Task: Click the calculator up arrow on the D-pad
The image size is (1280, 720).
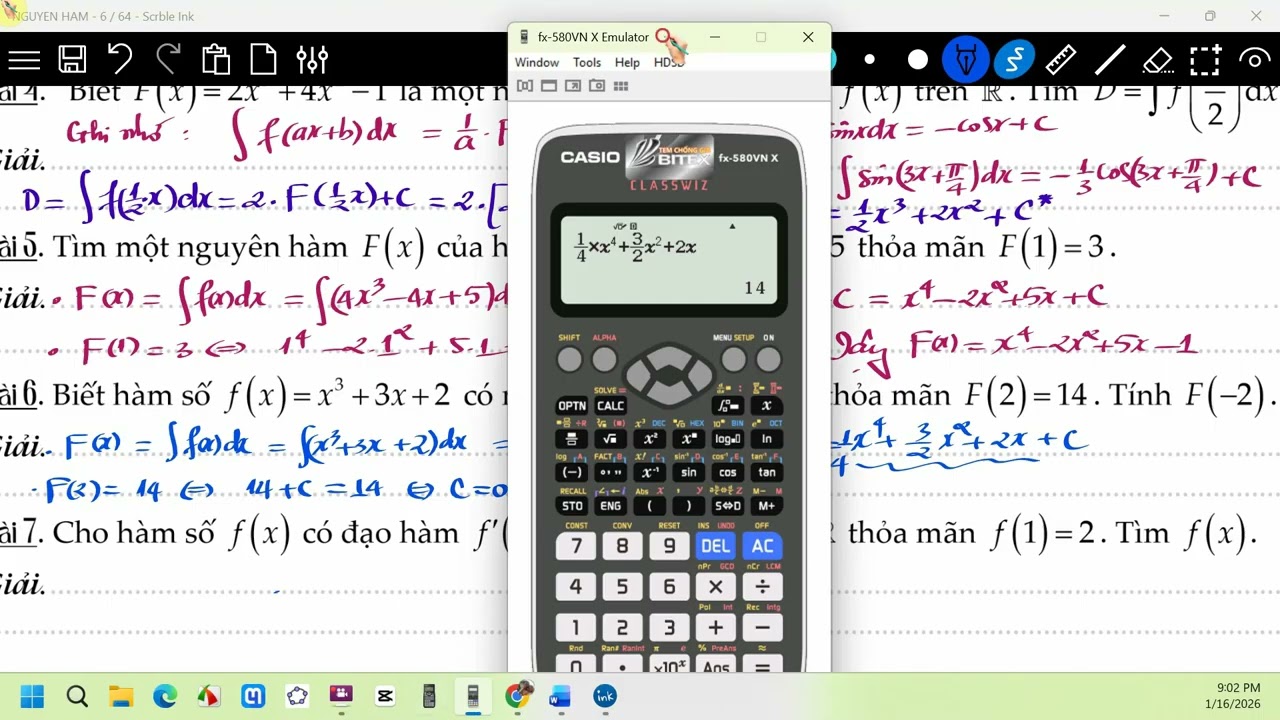Action: click(x=668, y=354)
